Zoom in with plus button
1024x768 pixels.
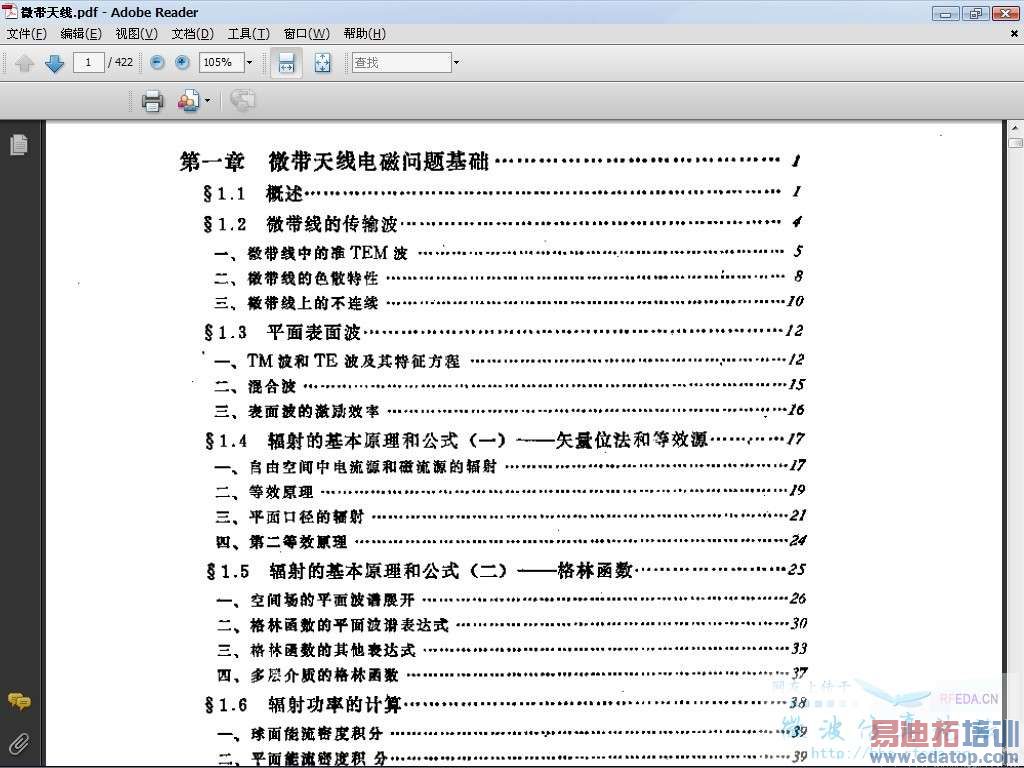pyautogui.click(x=182, y=62)
